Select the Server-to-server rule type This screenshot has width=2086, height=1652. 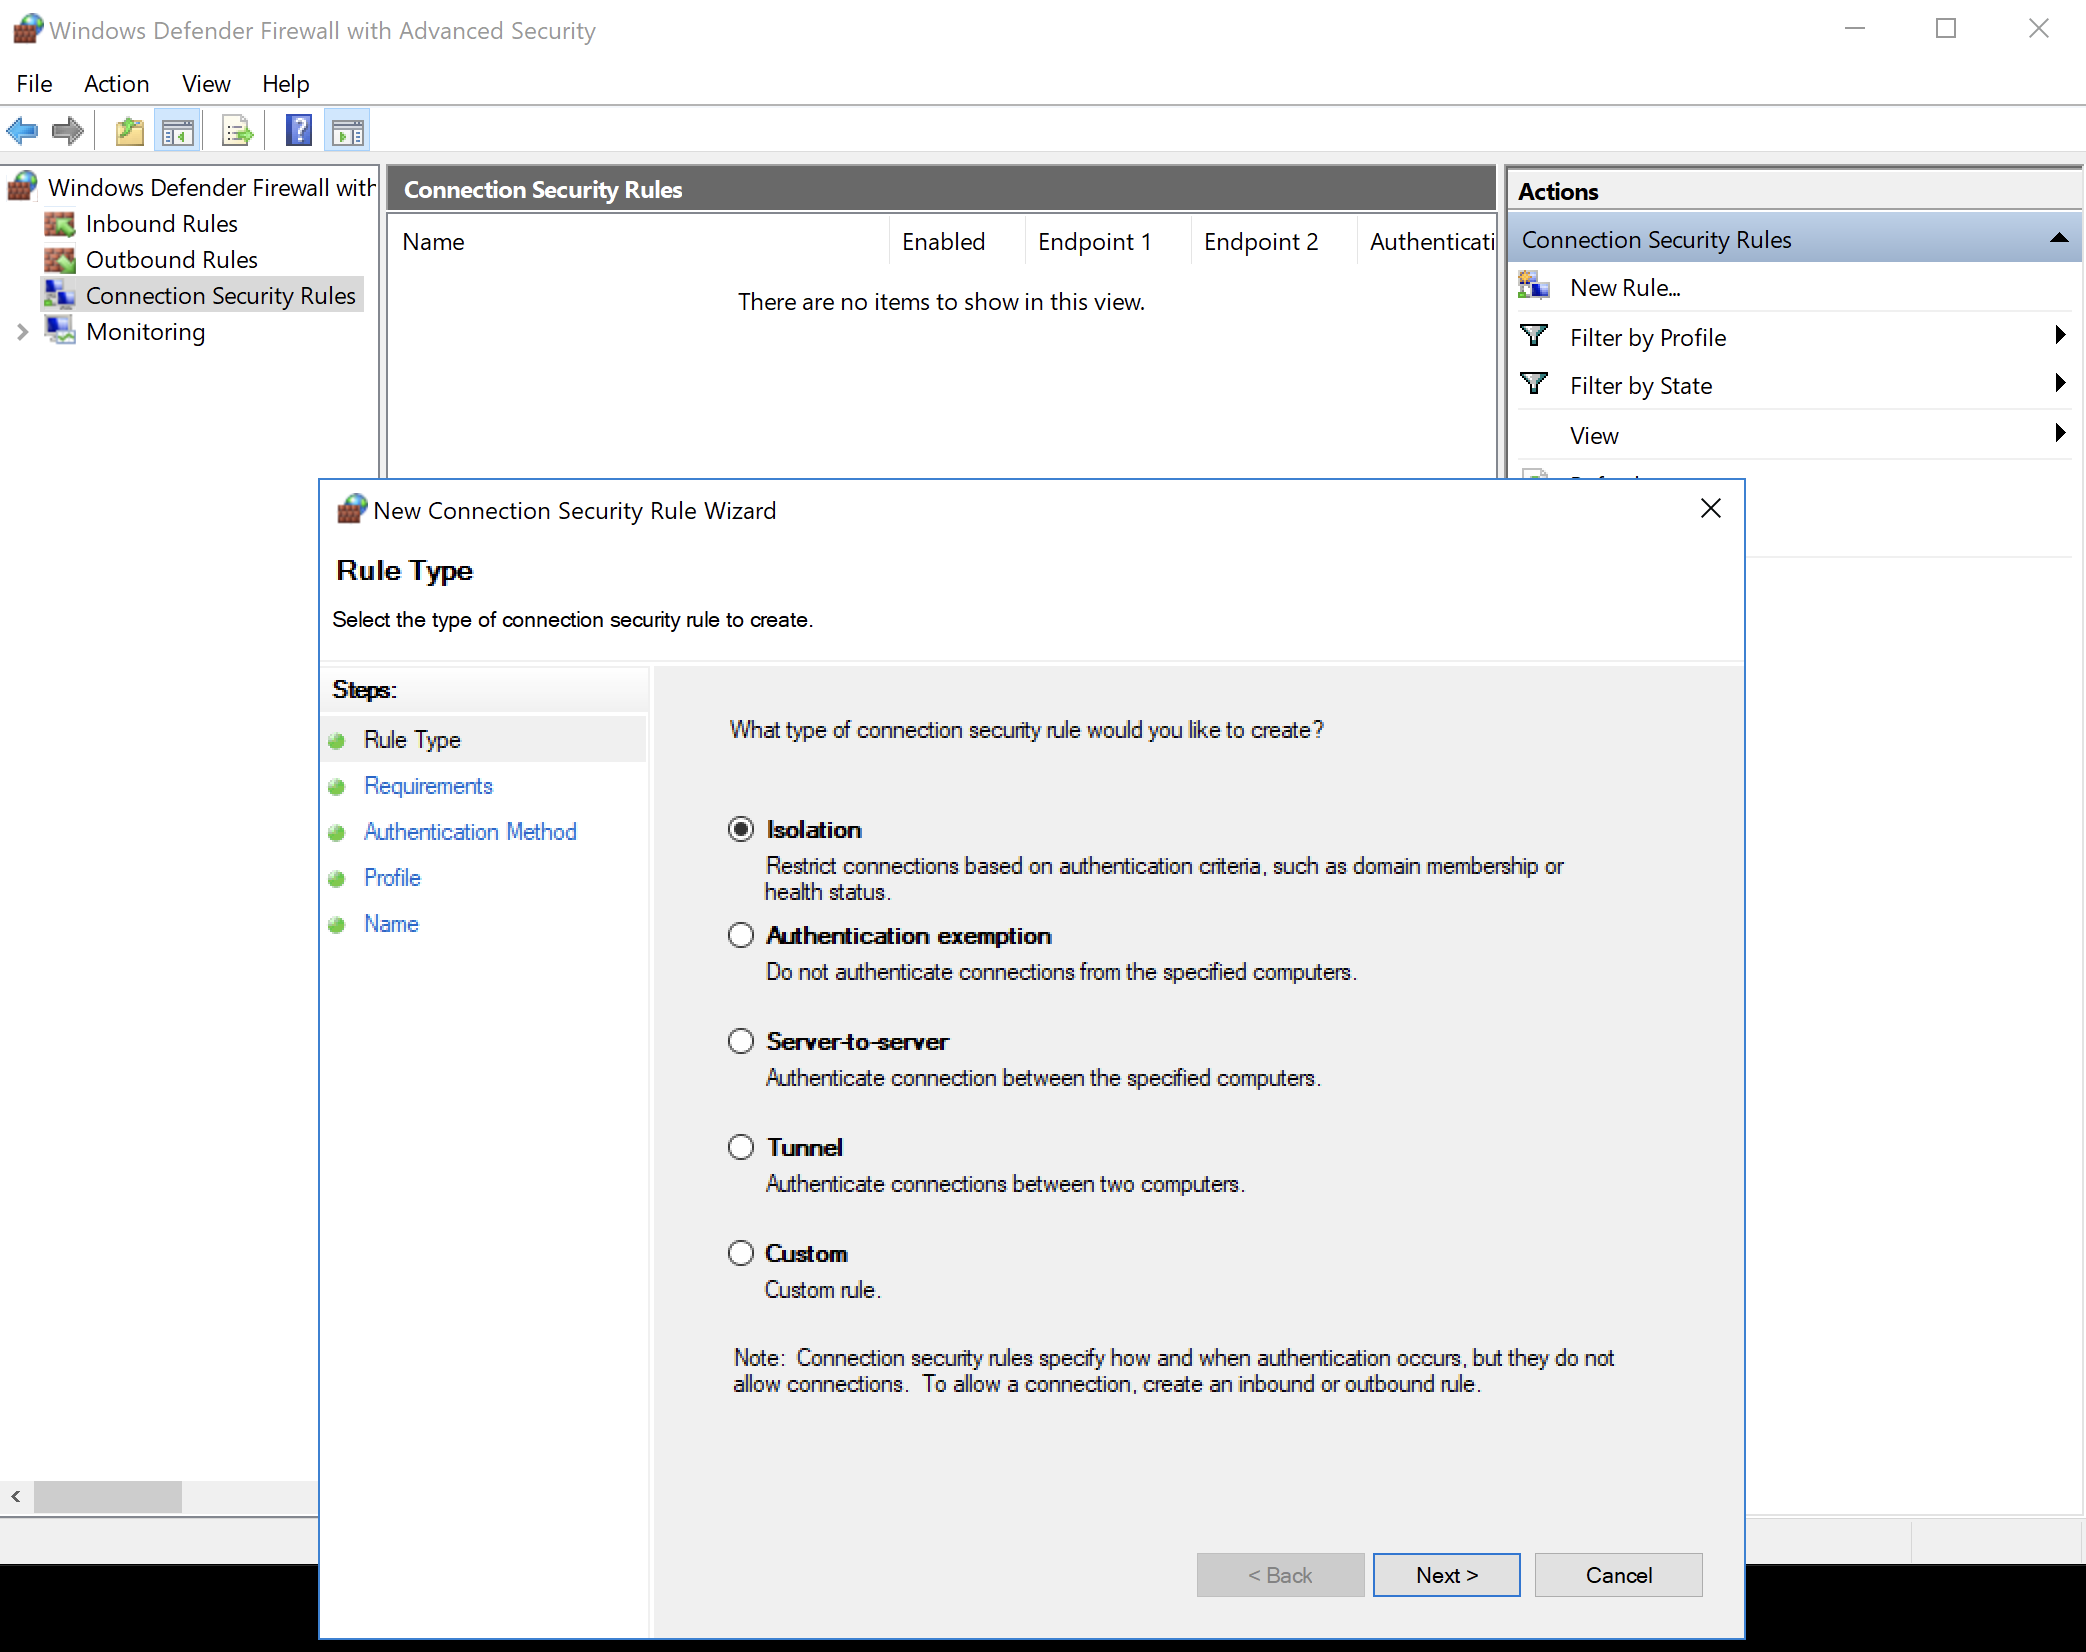coord(741,1041)
